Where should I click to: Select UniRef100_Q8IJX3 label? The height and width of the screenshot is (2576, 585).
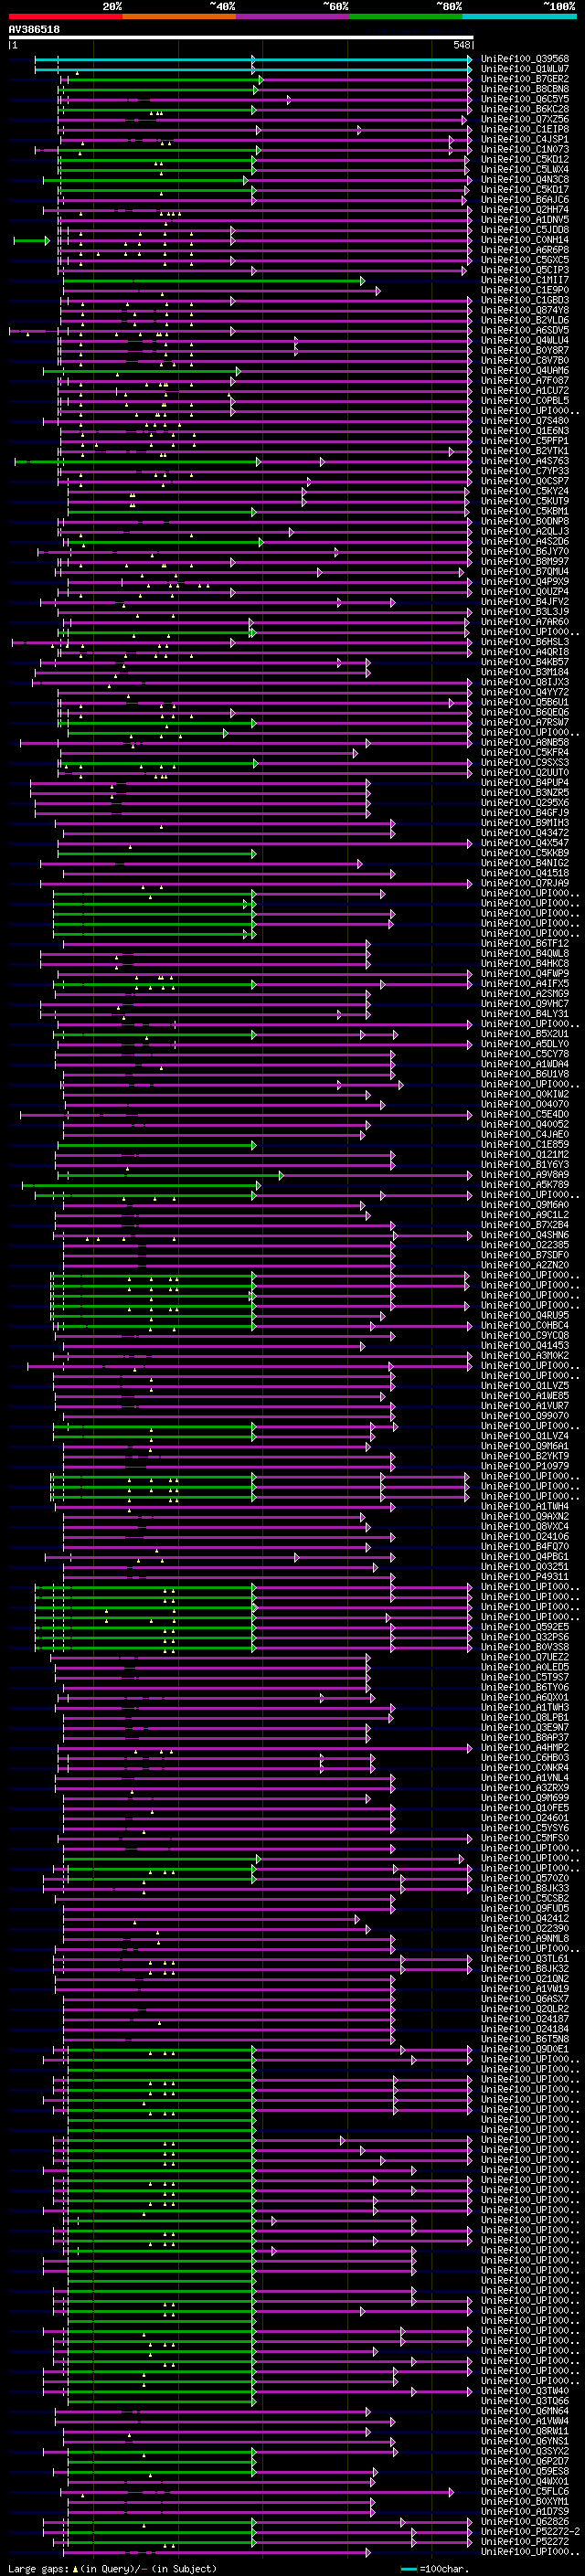[524, 682]
